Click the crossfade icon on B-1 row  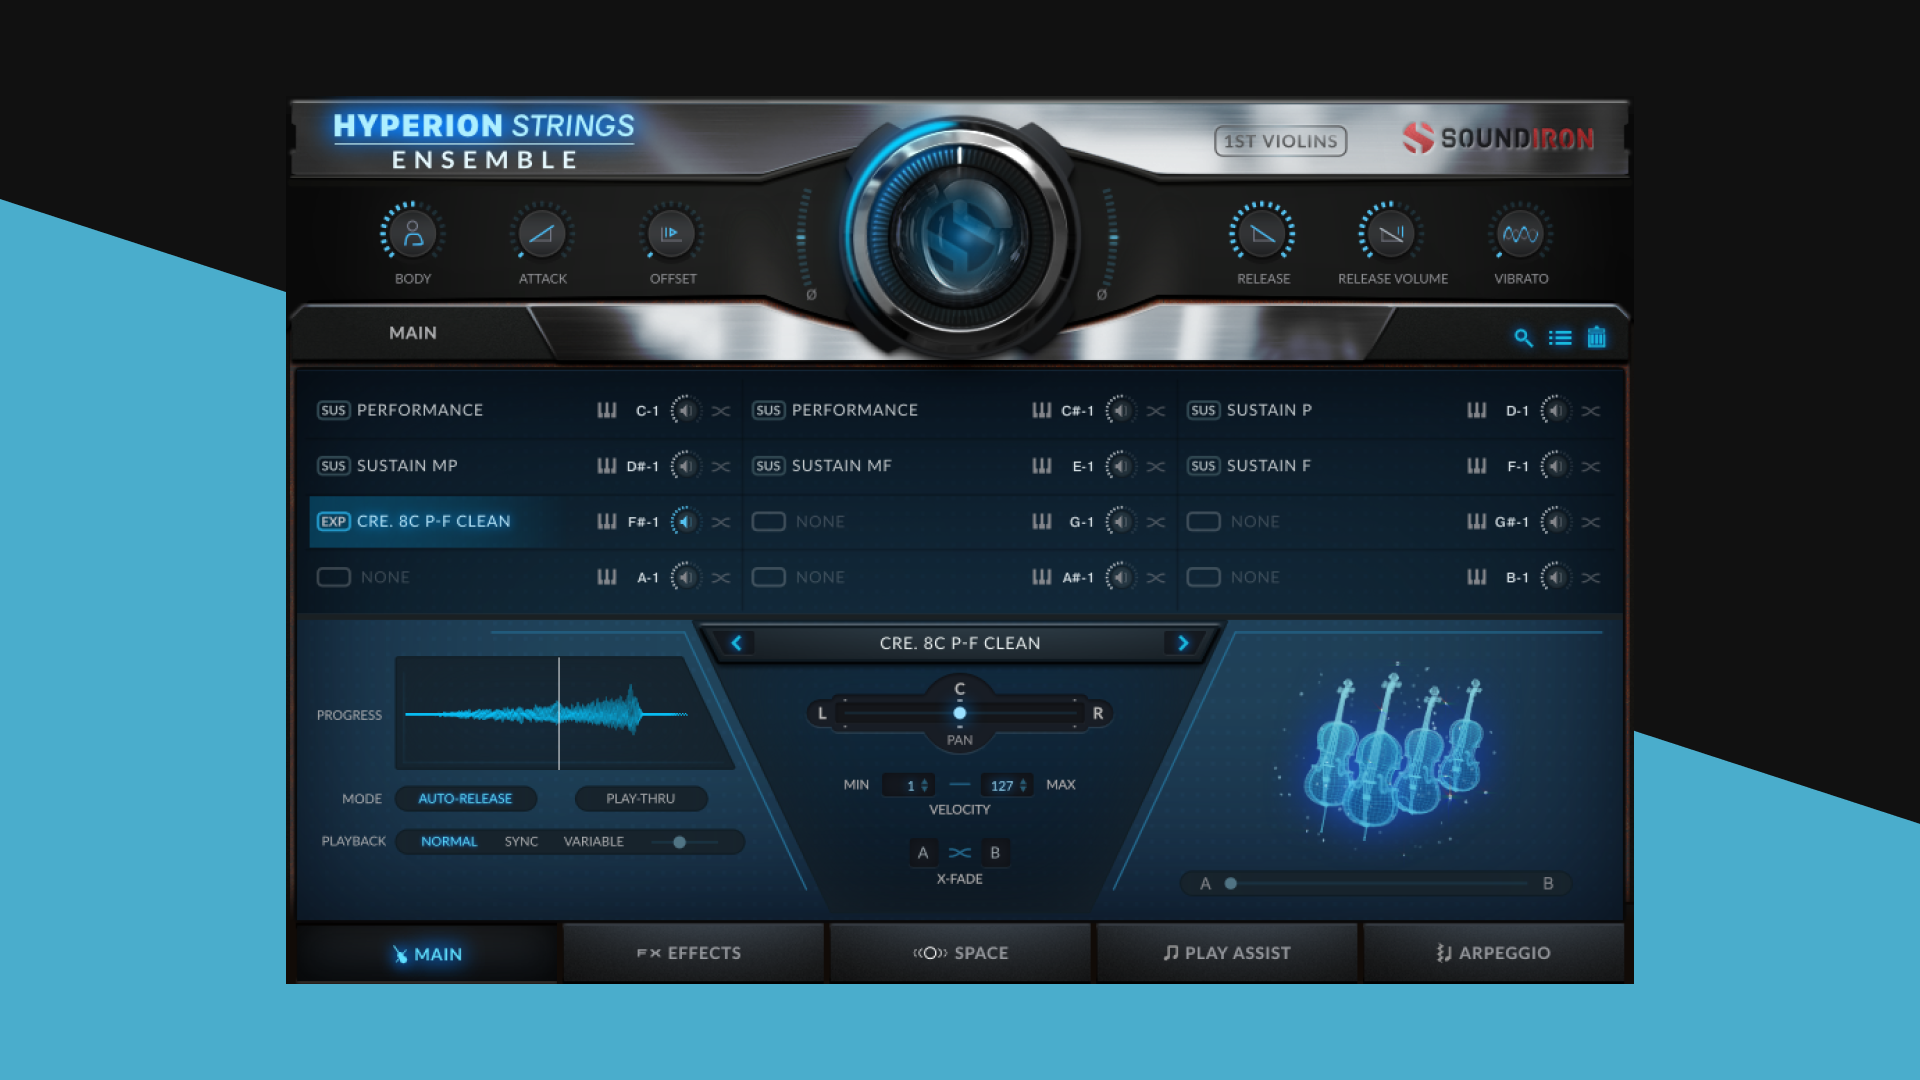click(x=1591, y=578)
